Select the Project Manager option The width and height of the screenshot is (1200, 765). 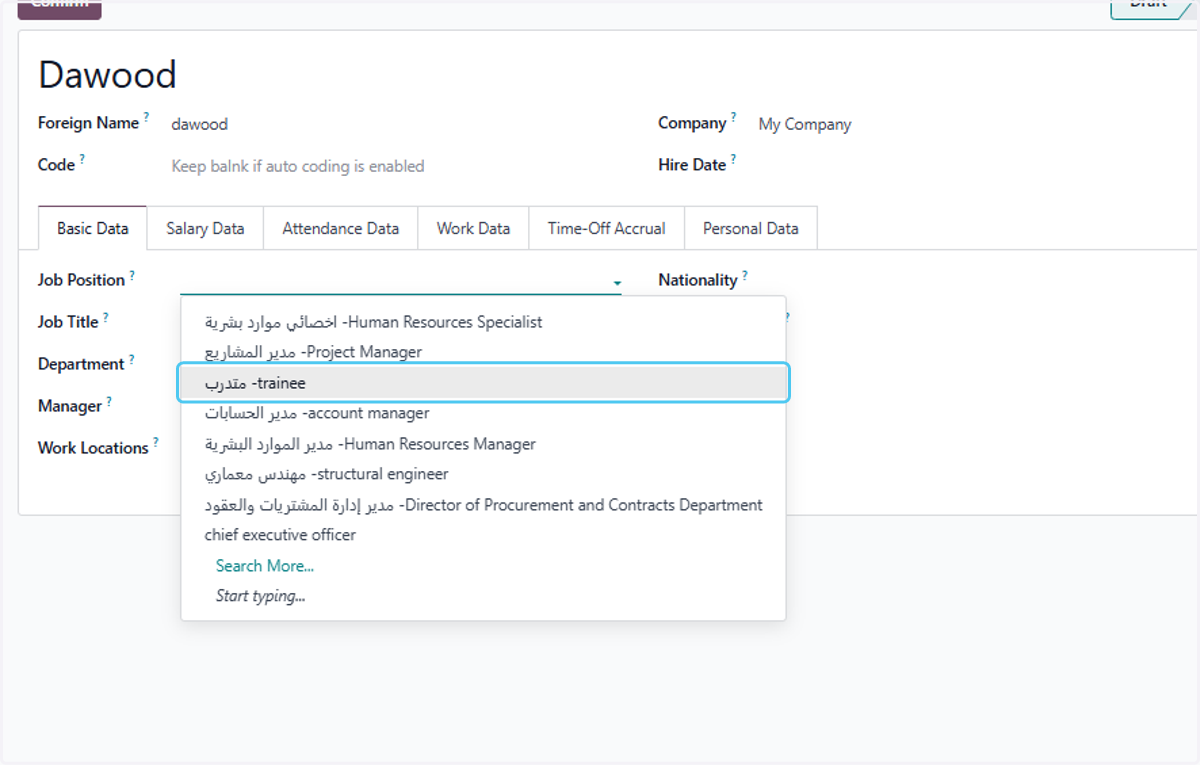click(x=484, y=352)
